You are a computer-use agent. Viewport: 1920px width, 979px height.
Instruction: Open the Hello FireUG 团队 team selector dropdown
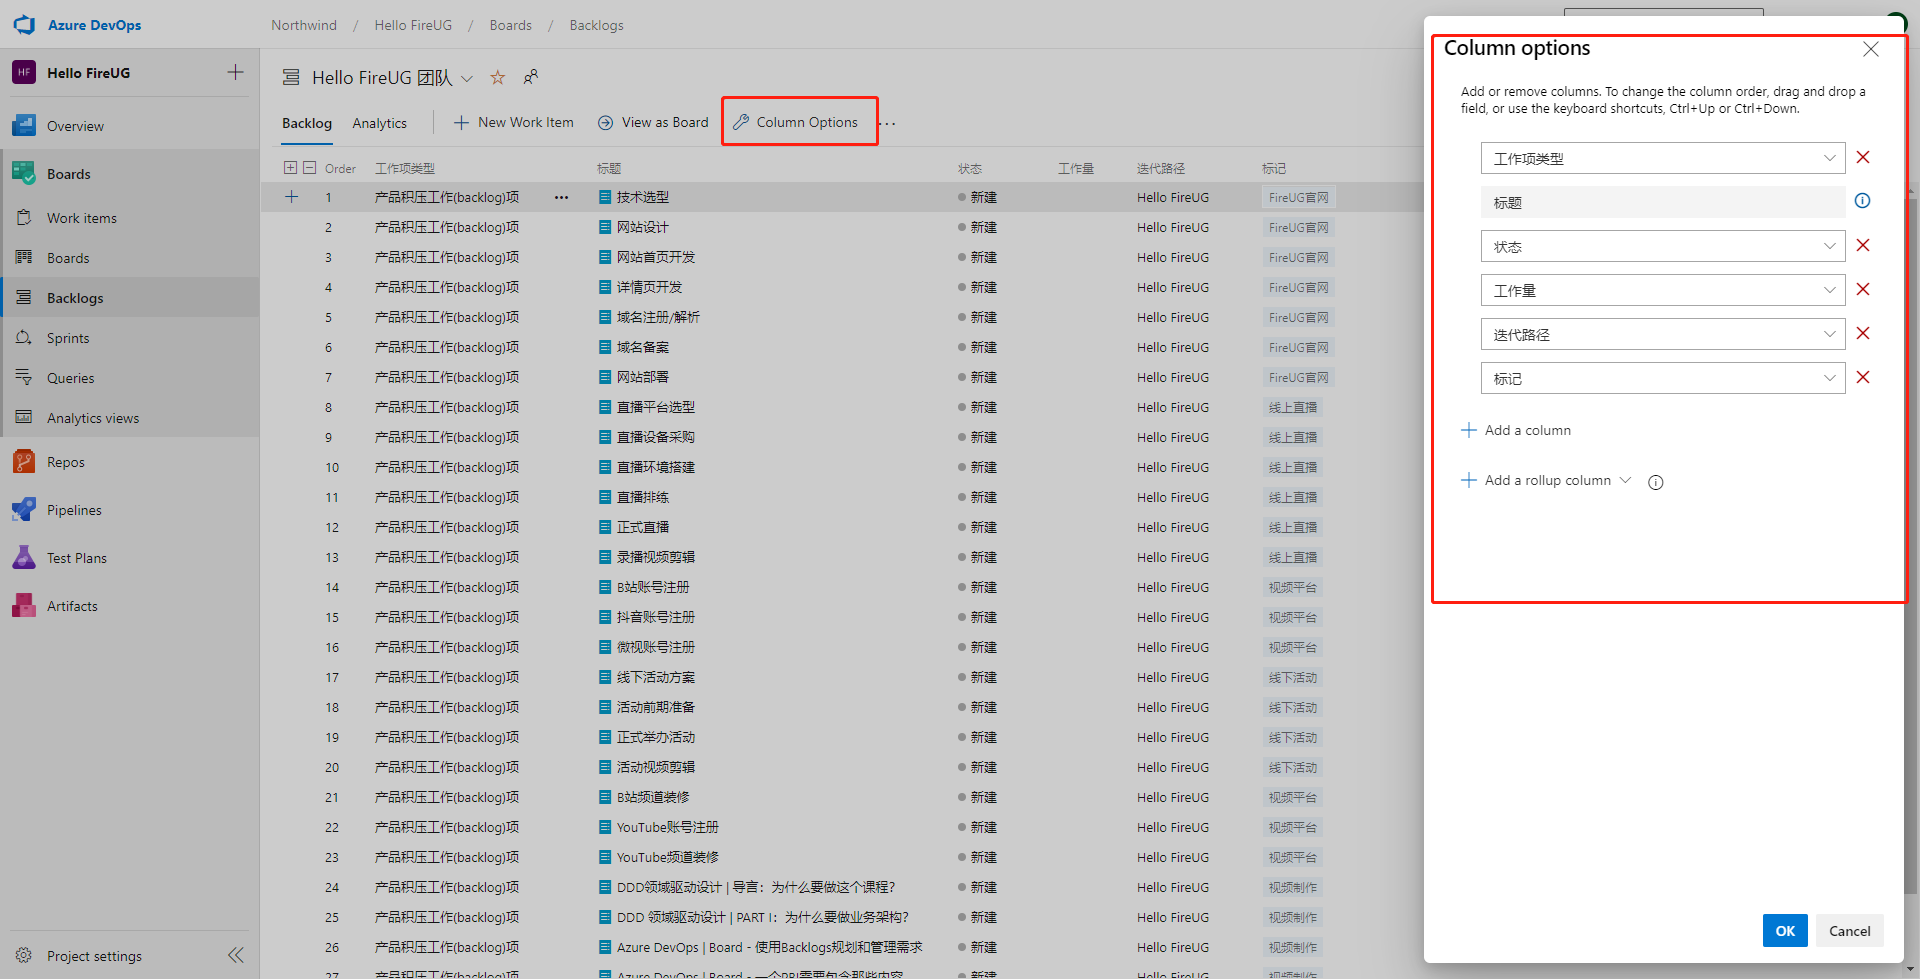click(467, 78)
